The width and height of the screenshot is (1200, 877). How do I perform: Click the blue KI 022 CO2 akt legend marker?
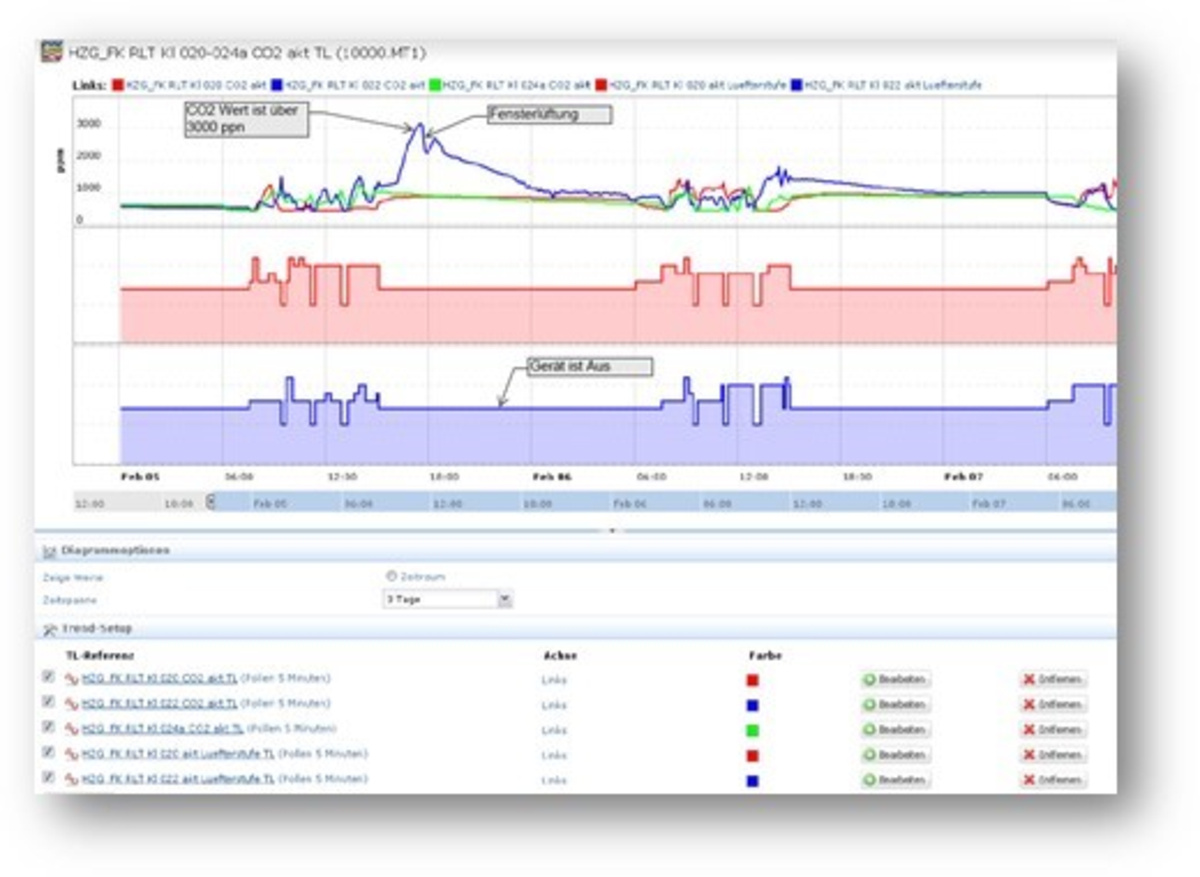[x=275, y=86]
